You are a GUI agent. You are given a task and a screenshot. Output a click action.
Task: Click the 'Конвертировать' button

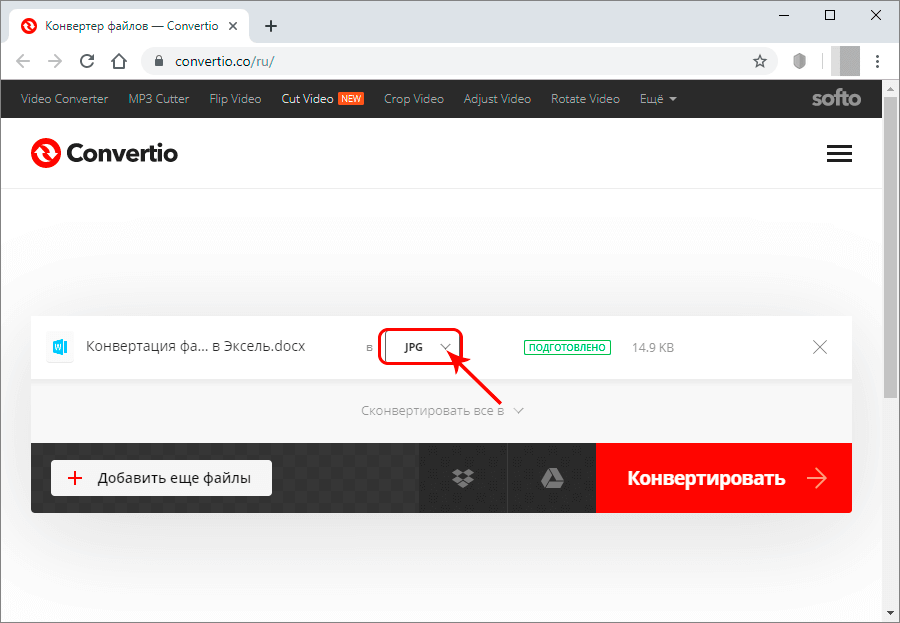coord(724,478)
